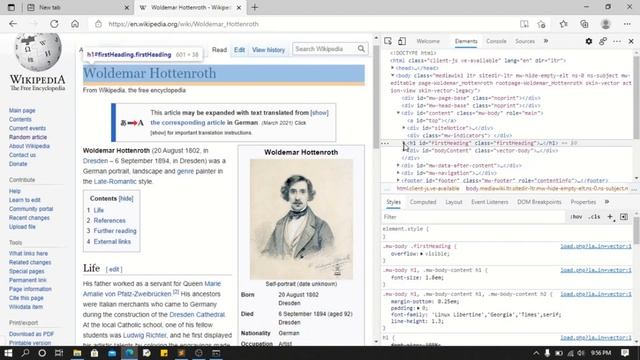Select the Event Listeners tab
640x360 pixels.
[490, 202]
